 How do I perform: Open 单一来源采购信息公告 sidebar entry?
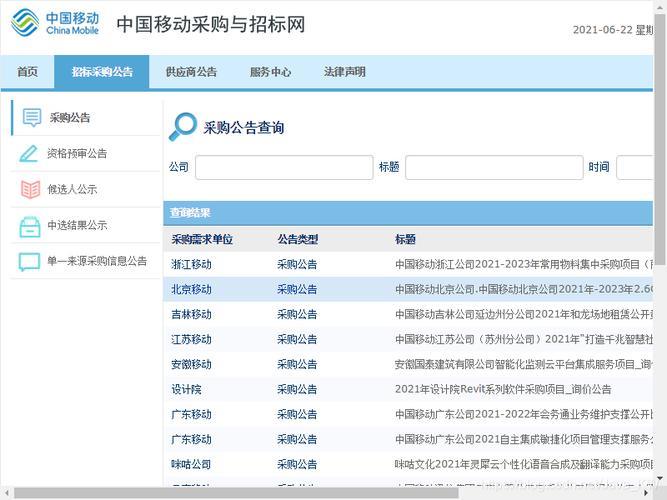click(x=97, y=261)
